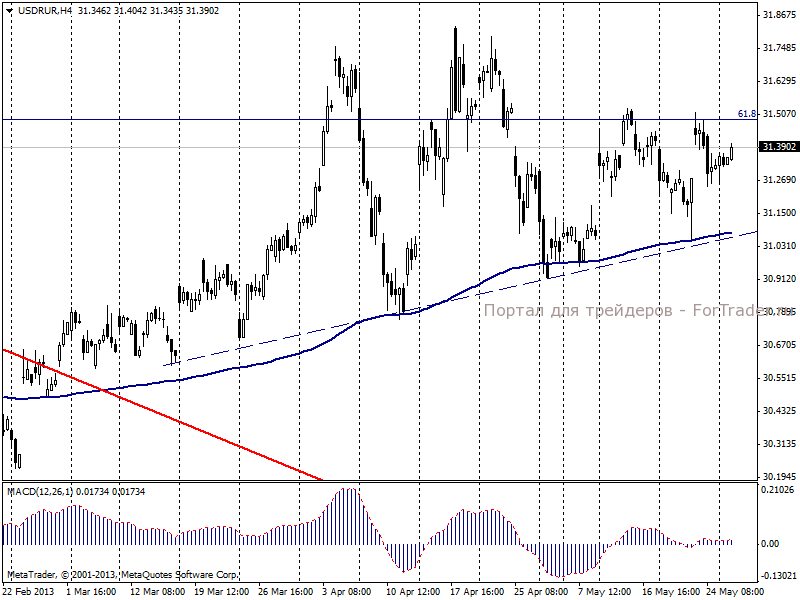Select the MACD scale value 0.21026
800x600 pixels.
click(778, 490)
